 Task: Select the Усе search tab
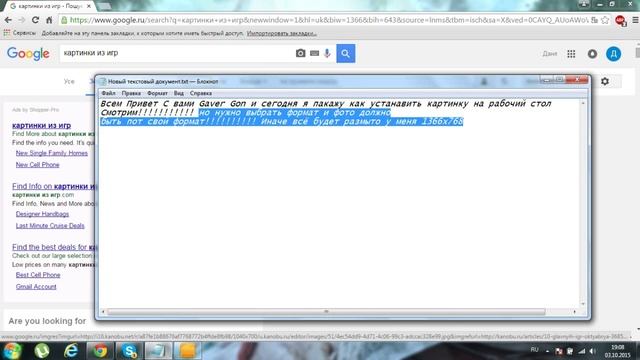[69, 82]
